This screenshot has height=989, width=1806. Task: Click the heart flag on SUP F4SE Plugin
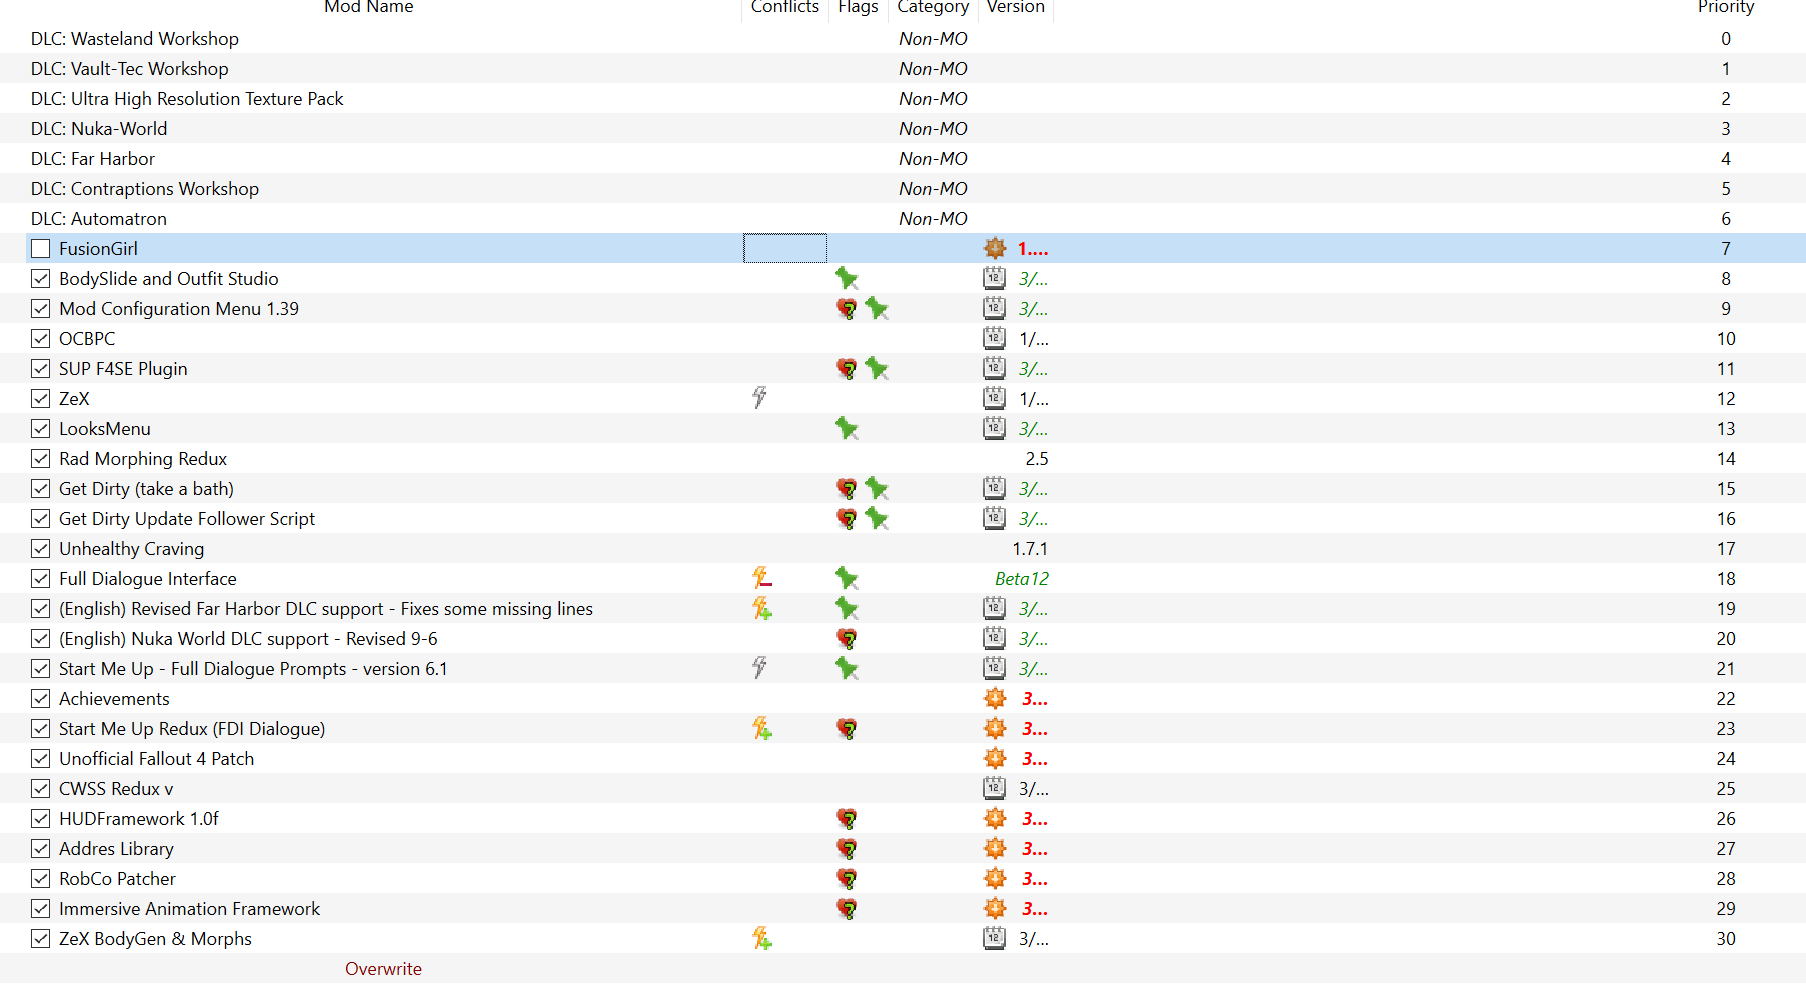tap(847, 368)
